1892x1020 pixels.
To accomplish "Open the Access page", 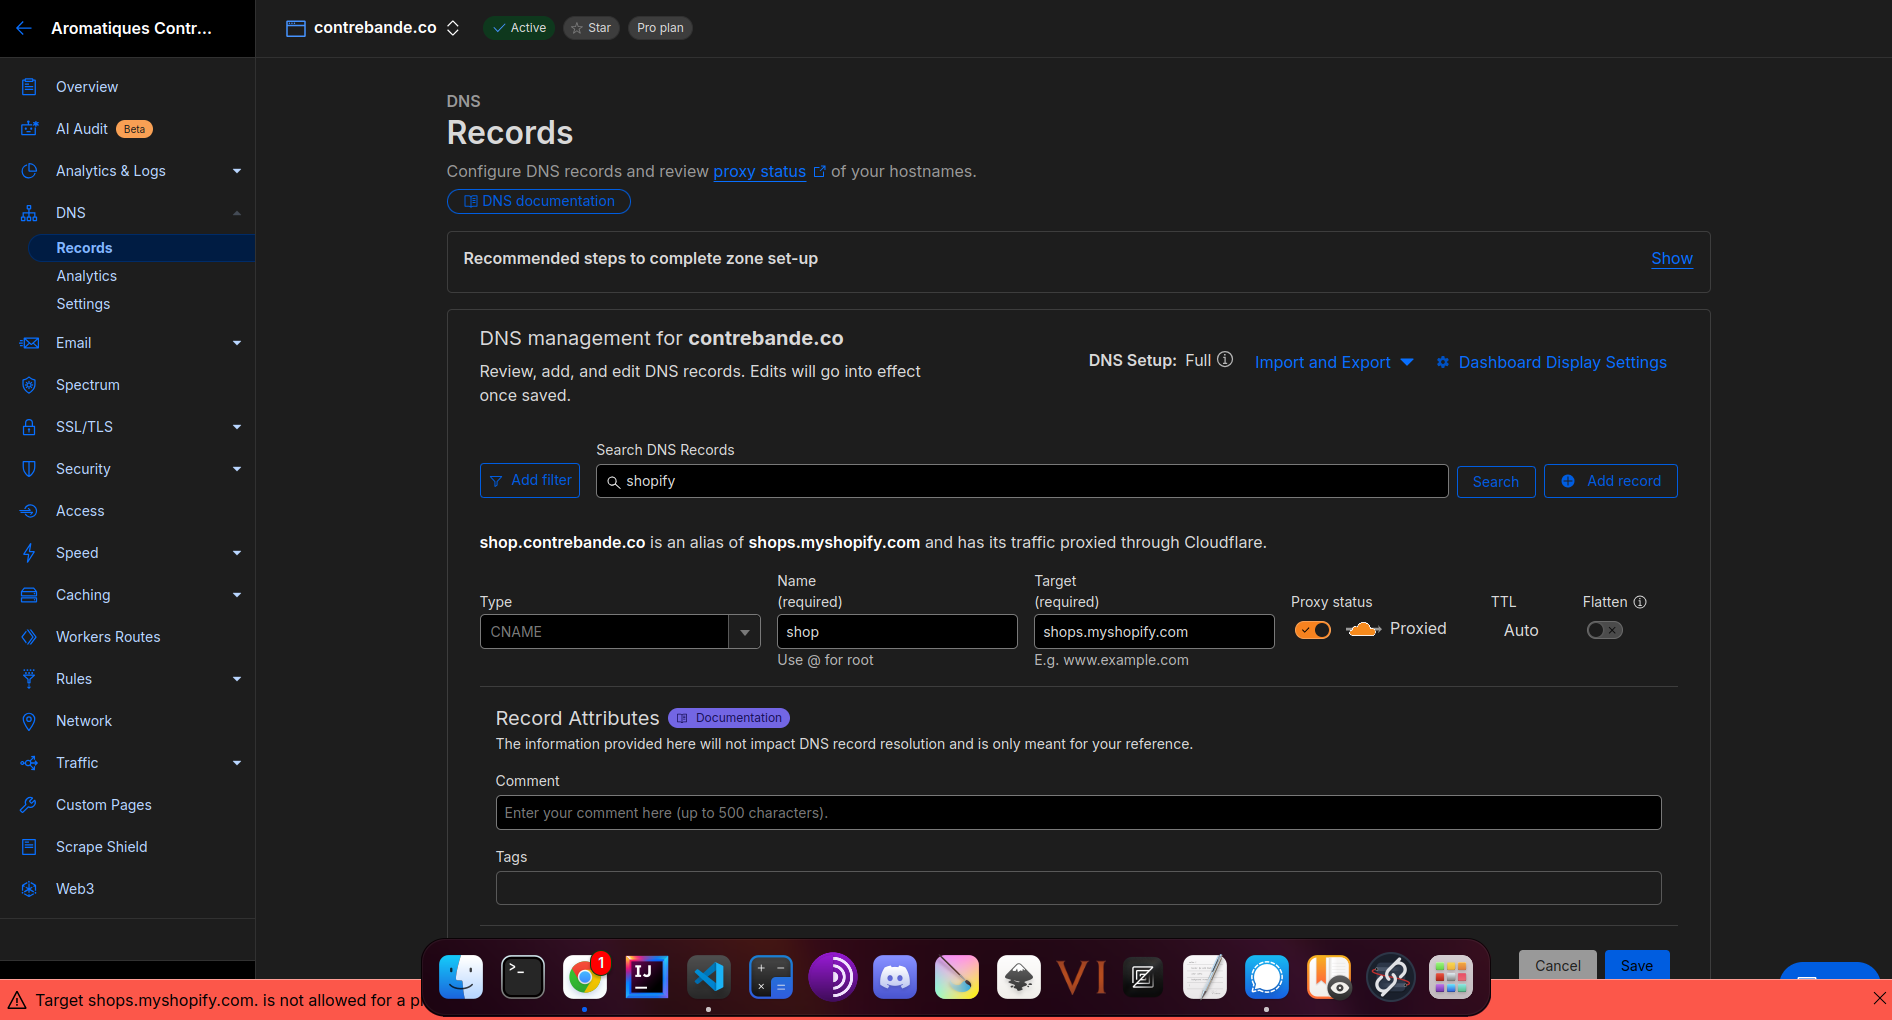I will (80, 511).
